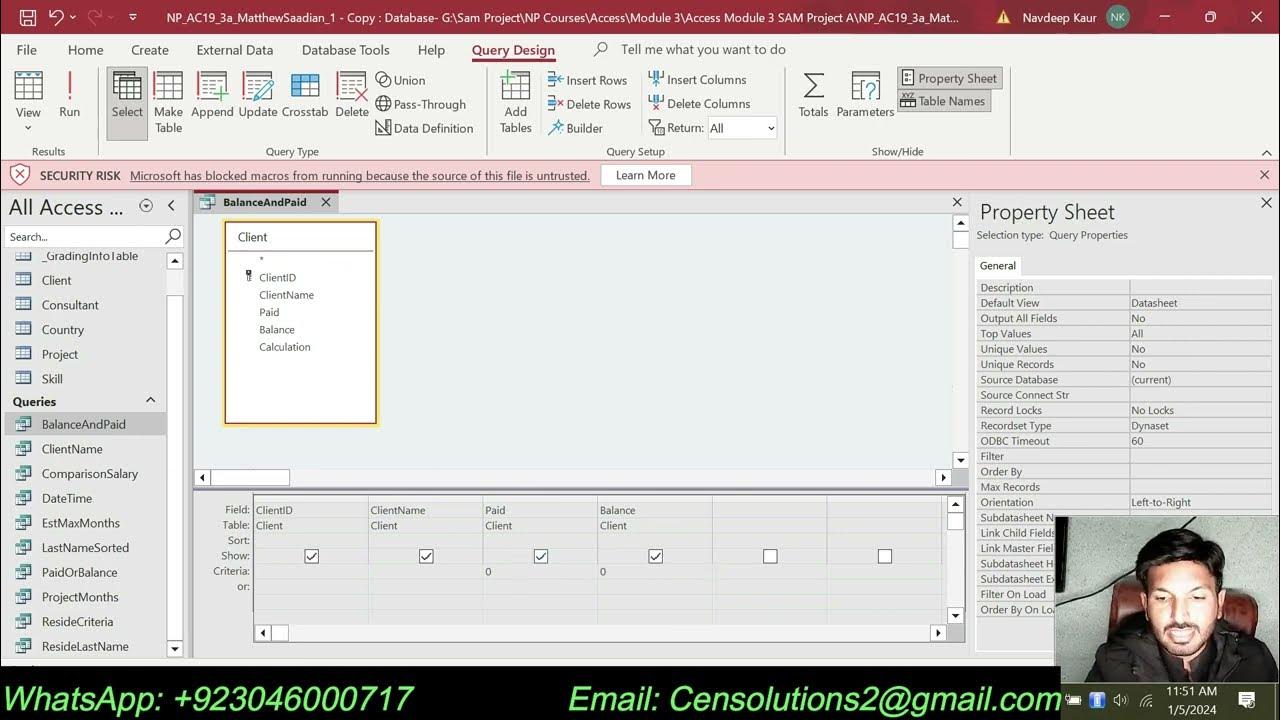Image resolution: width=1280 pixels, height=720 pixels.
Task: Open the View datasheet icon
Action: [x=28, y=87]
